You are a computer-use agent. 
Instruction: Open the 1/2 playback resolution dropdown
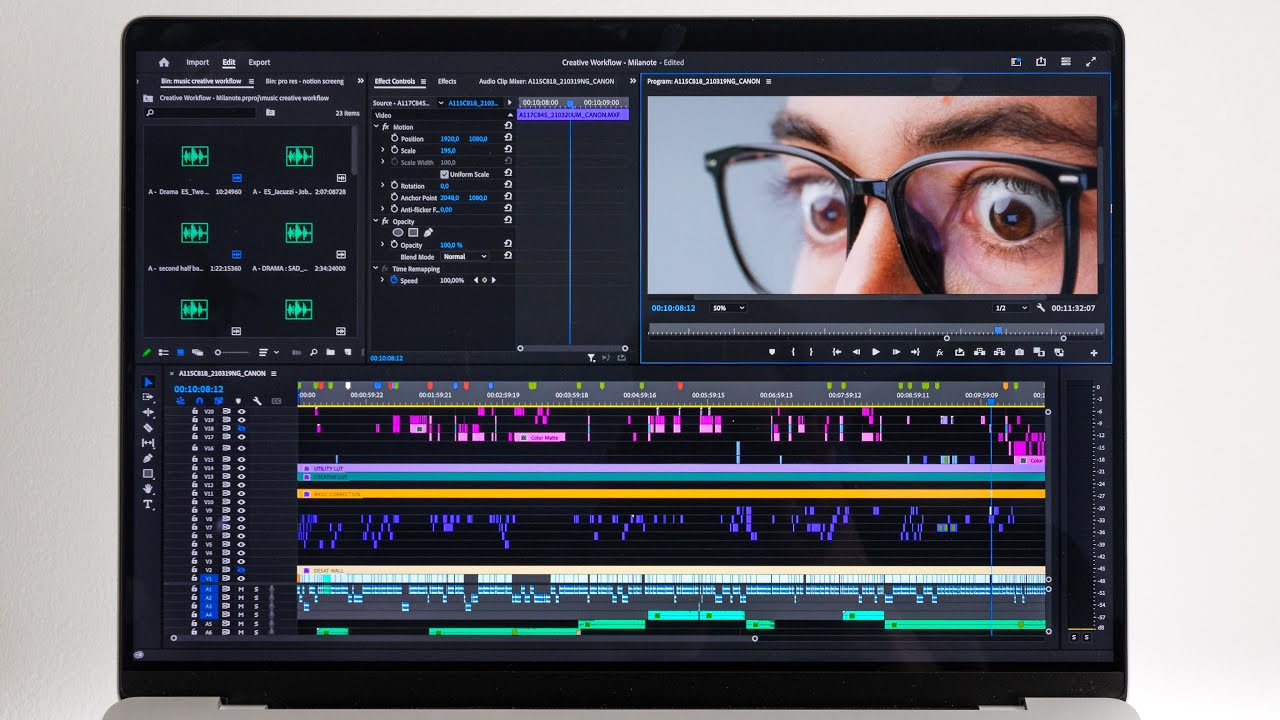point(1011,308)
